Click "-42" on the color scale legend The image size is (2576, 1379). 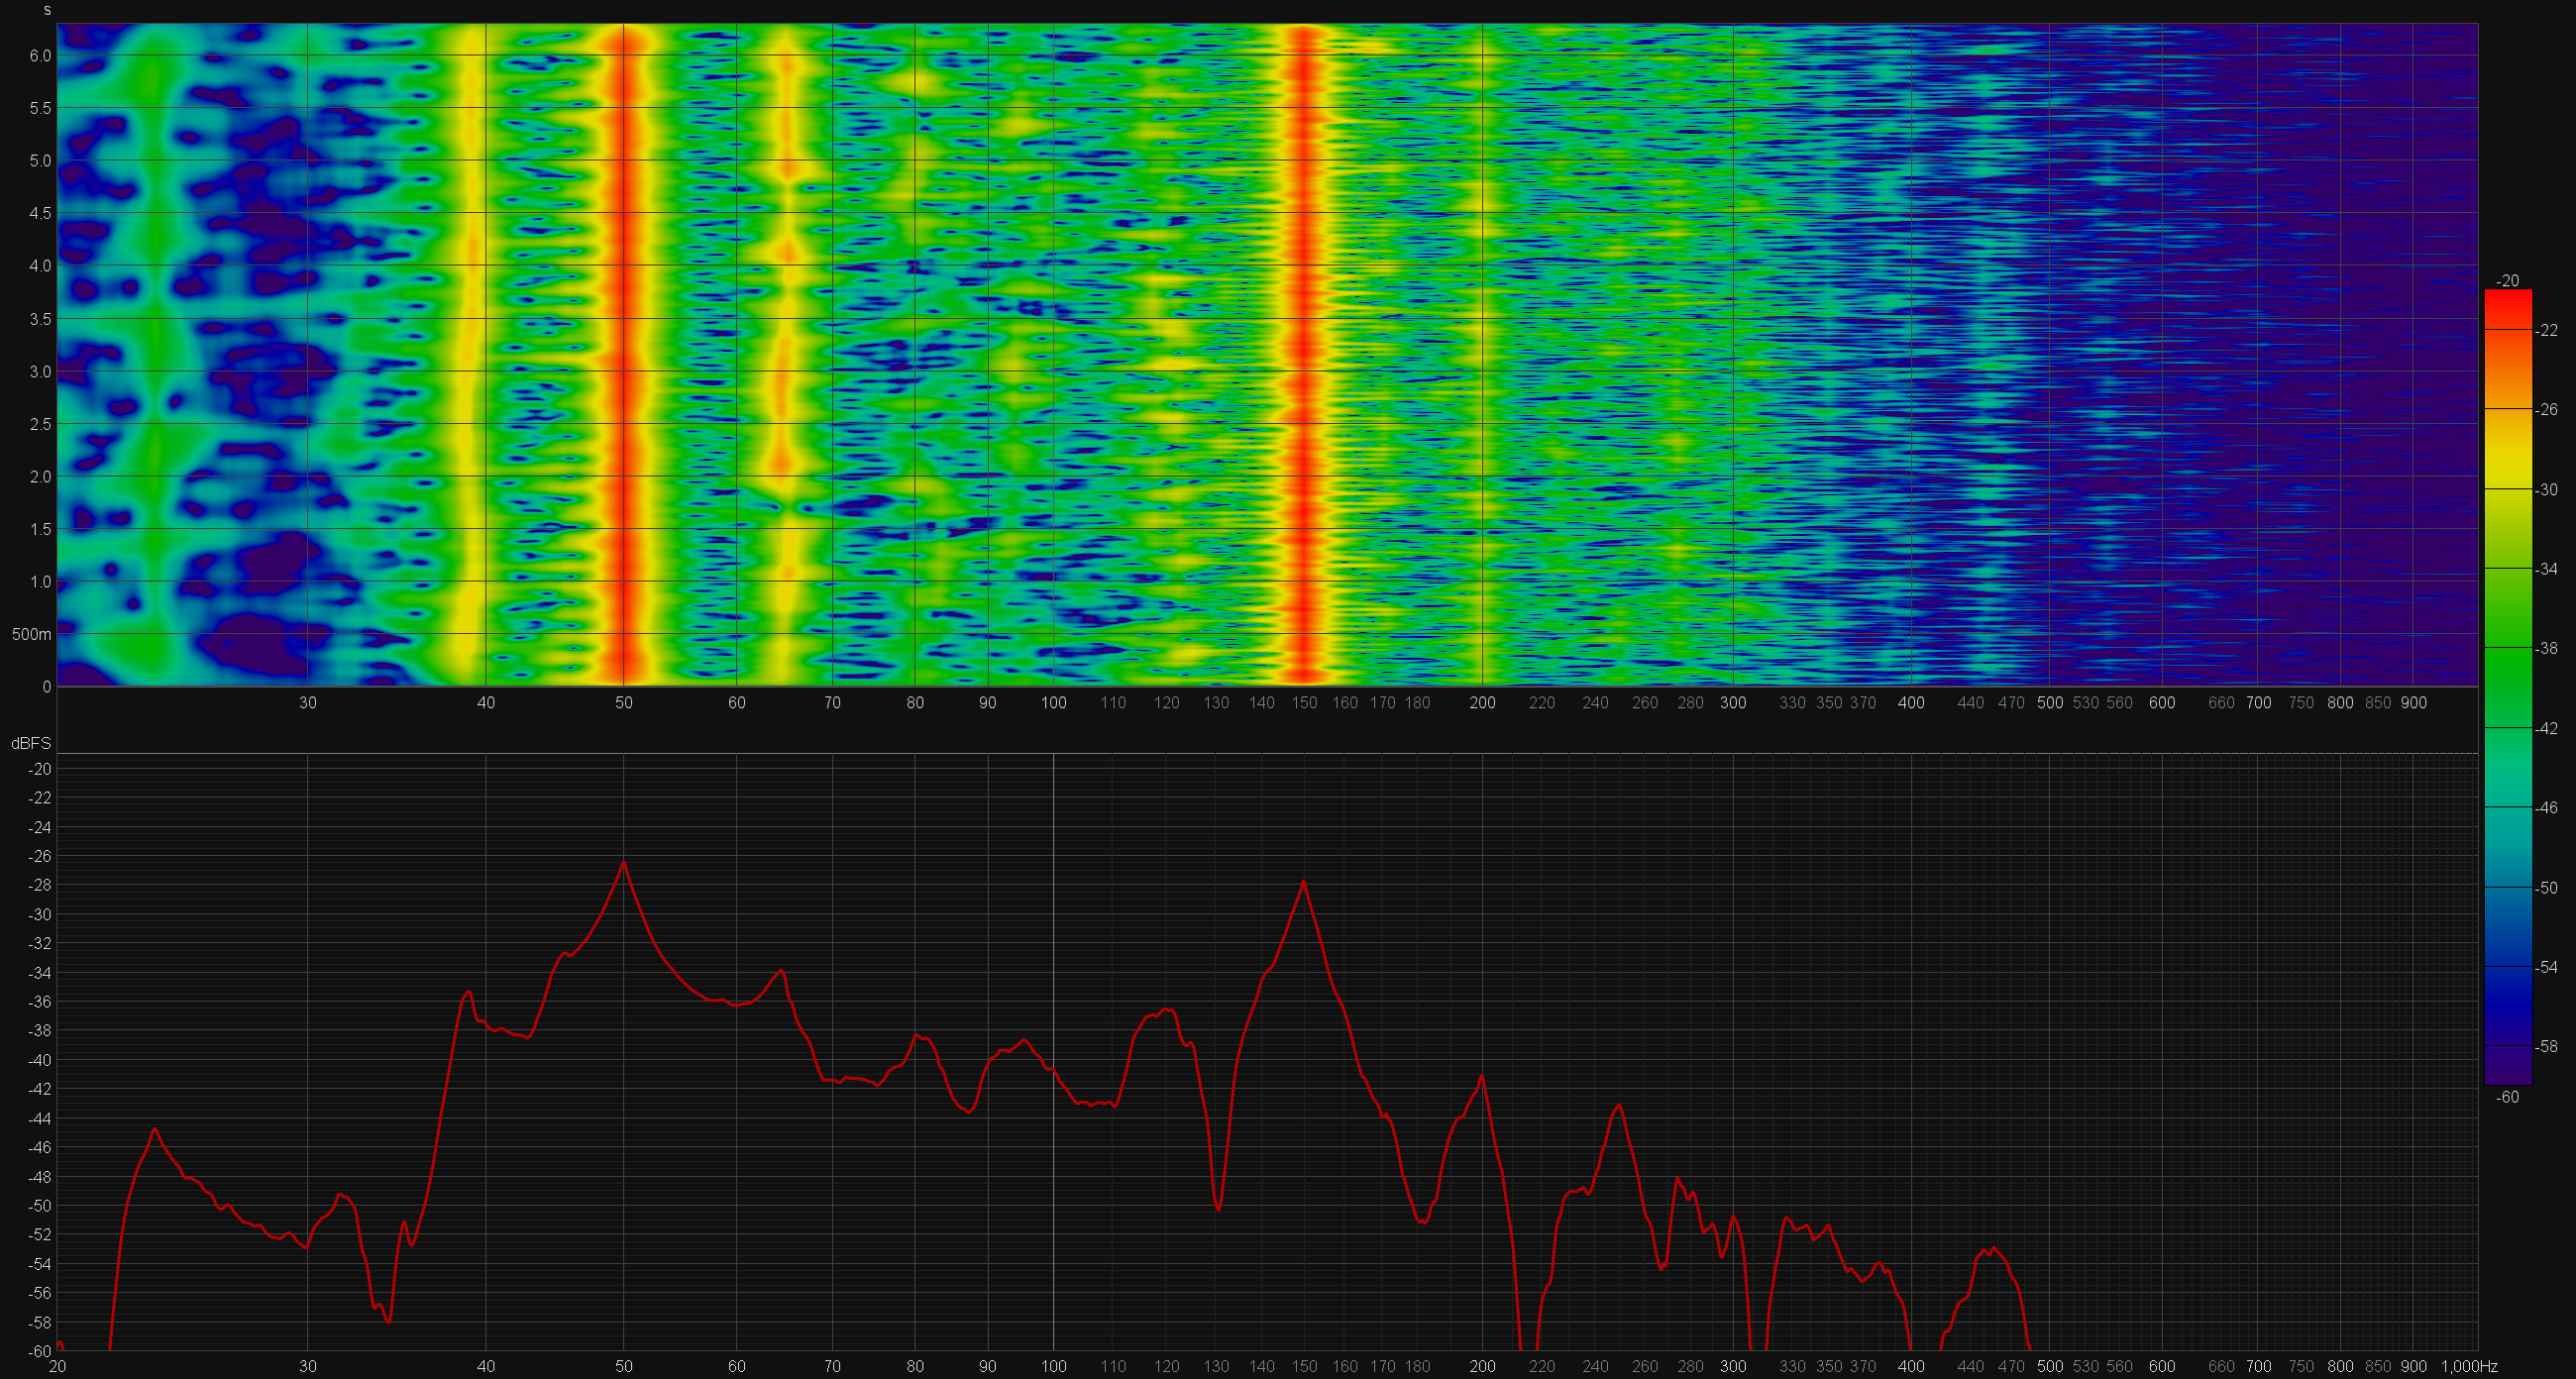pos(2547,728)
